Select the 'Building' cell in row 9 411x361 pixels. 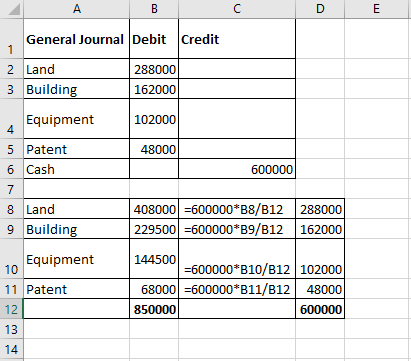[x=77, y=229]
